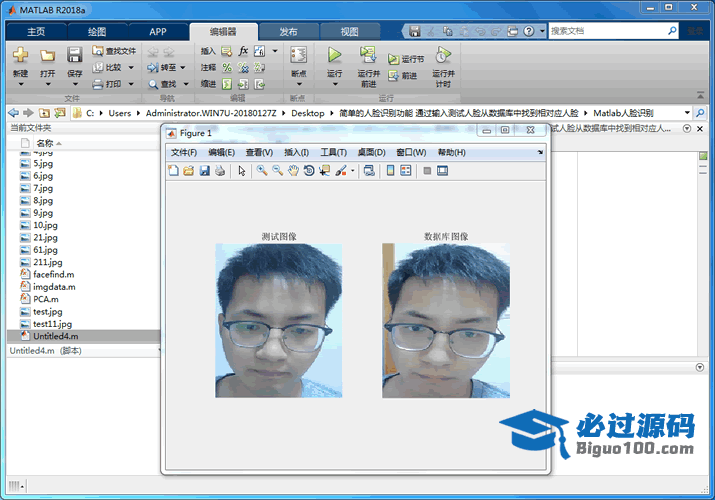Open a file with the 打开 icon
The height and width of the screenshot is (500, 715).
(x=47, y=55)
